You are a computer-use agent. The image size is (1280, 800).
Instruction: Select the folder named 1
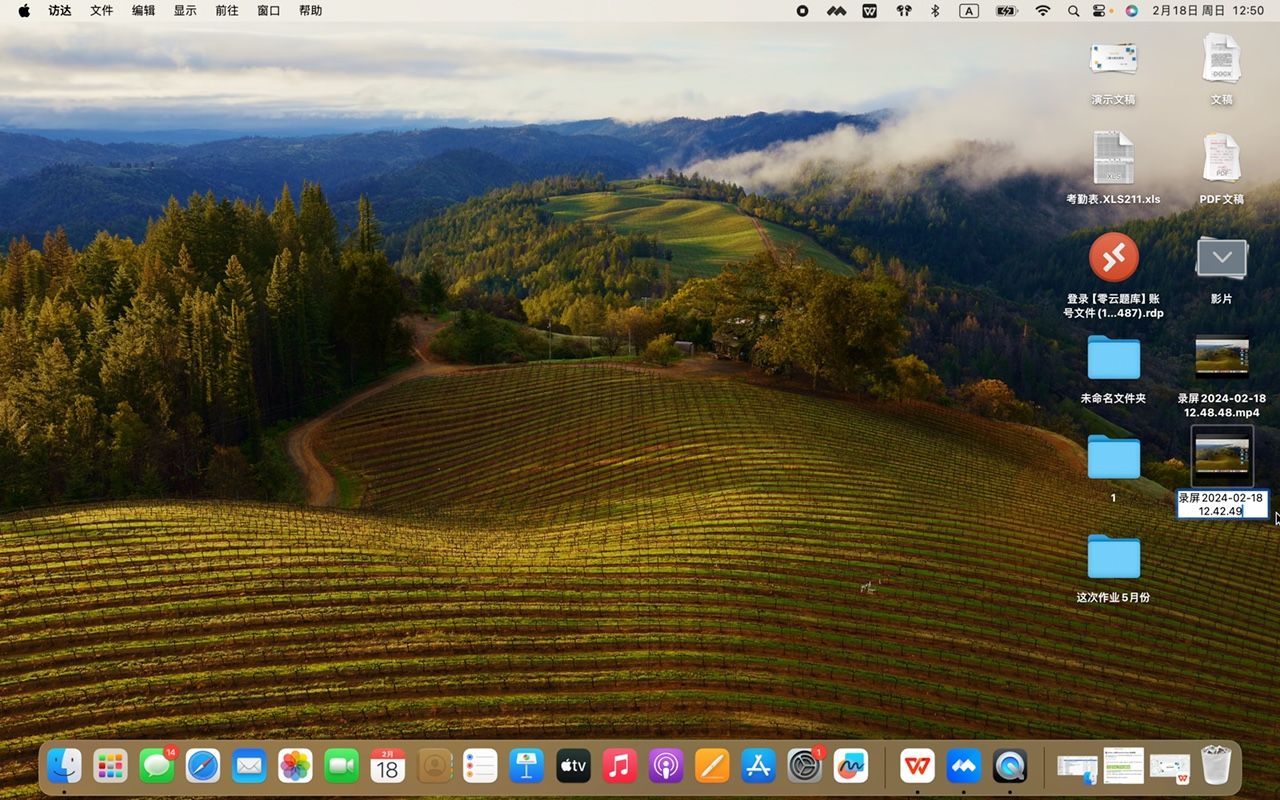(x=1113, y=457)
